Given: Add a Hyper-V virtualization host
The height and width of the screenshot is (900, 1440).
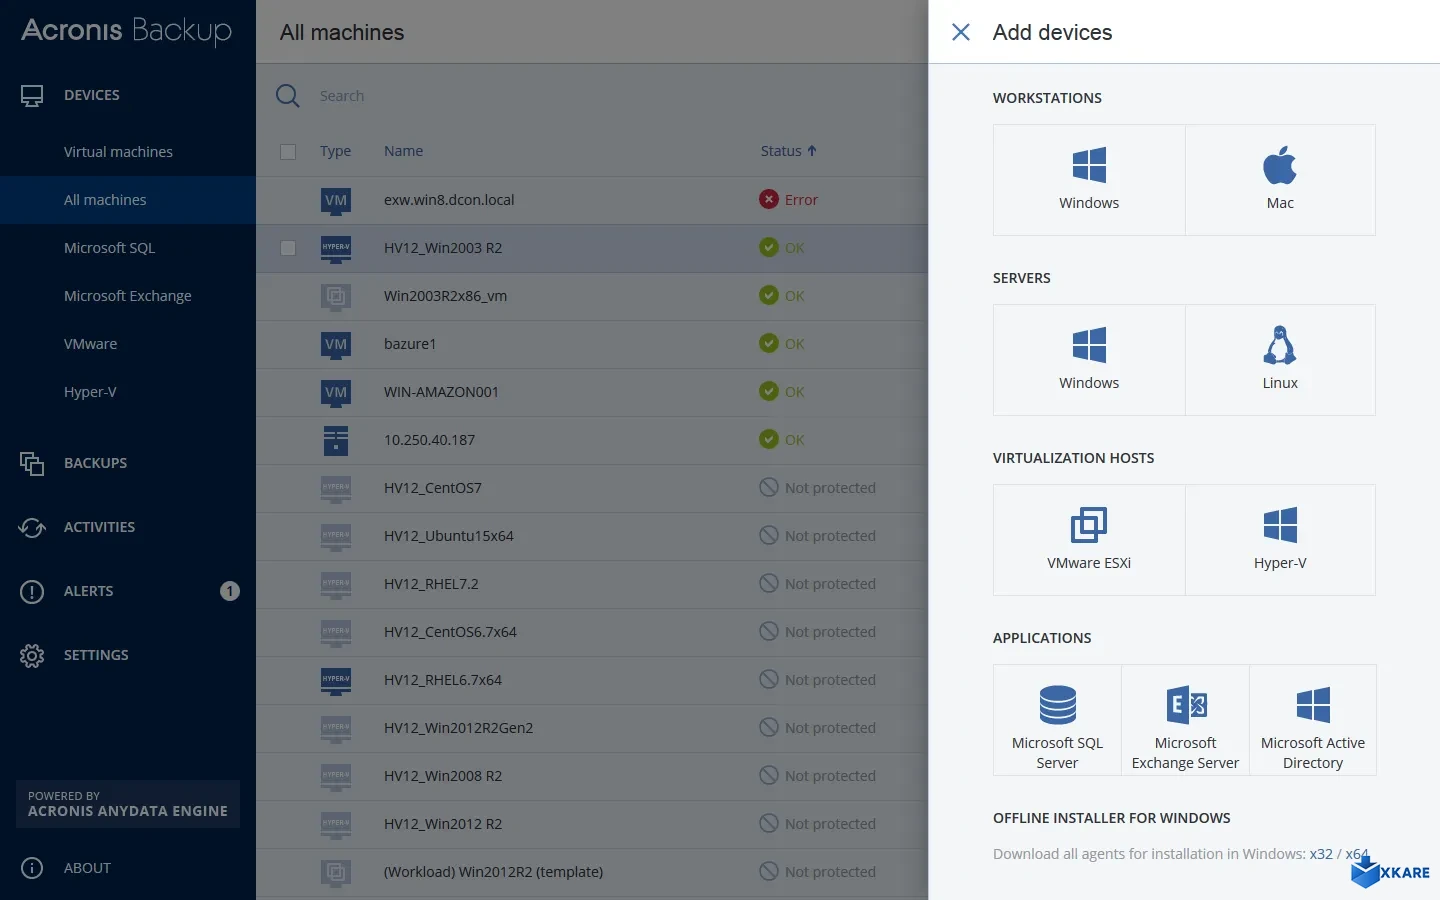Looking at the screenshot, I should click(x=1280, y=540).
